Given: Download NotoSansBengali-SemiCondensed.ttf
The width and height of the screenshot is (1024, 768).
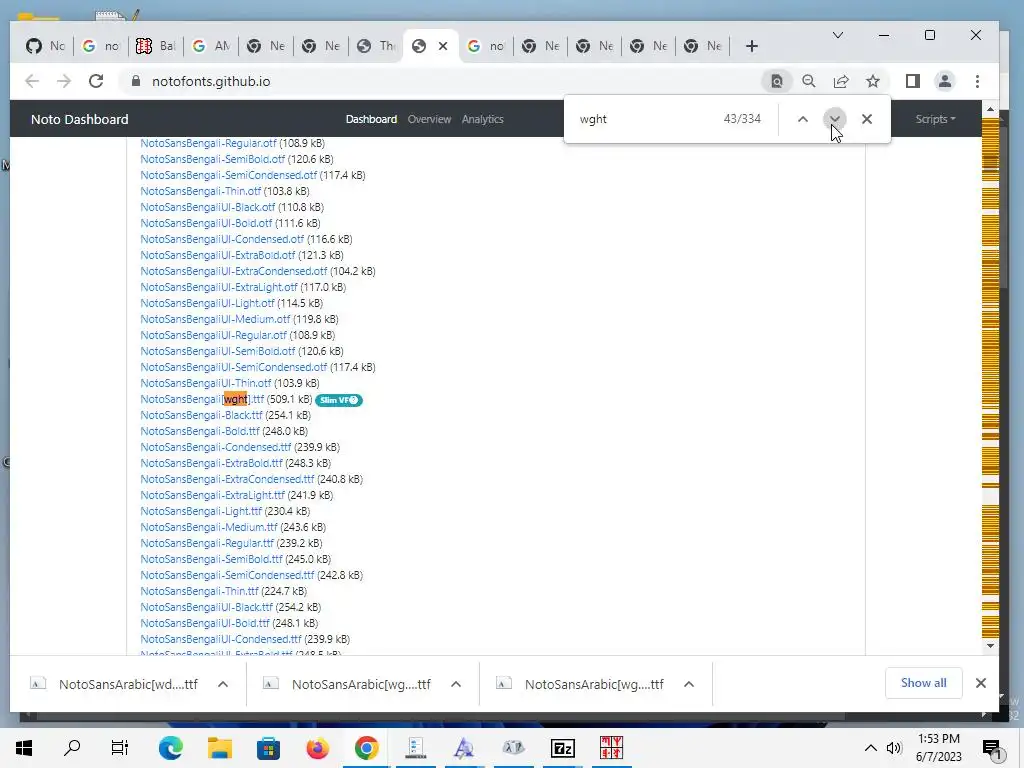Looking at the screenshot, I should (227, 575).
